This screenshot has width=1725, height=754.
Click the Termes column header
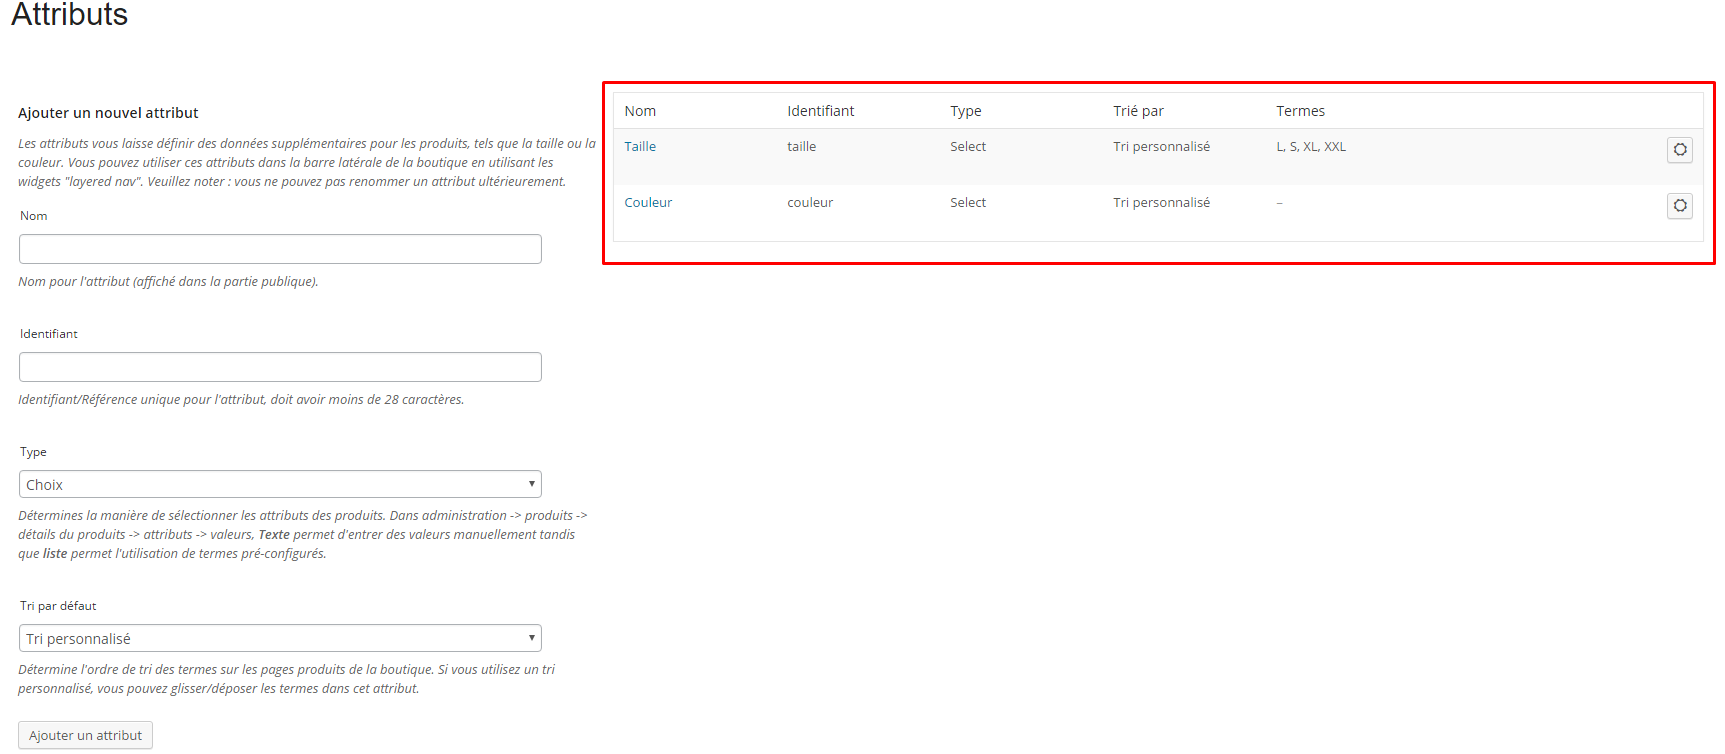pos(1300,111)
